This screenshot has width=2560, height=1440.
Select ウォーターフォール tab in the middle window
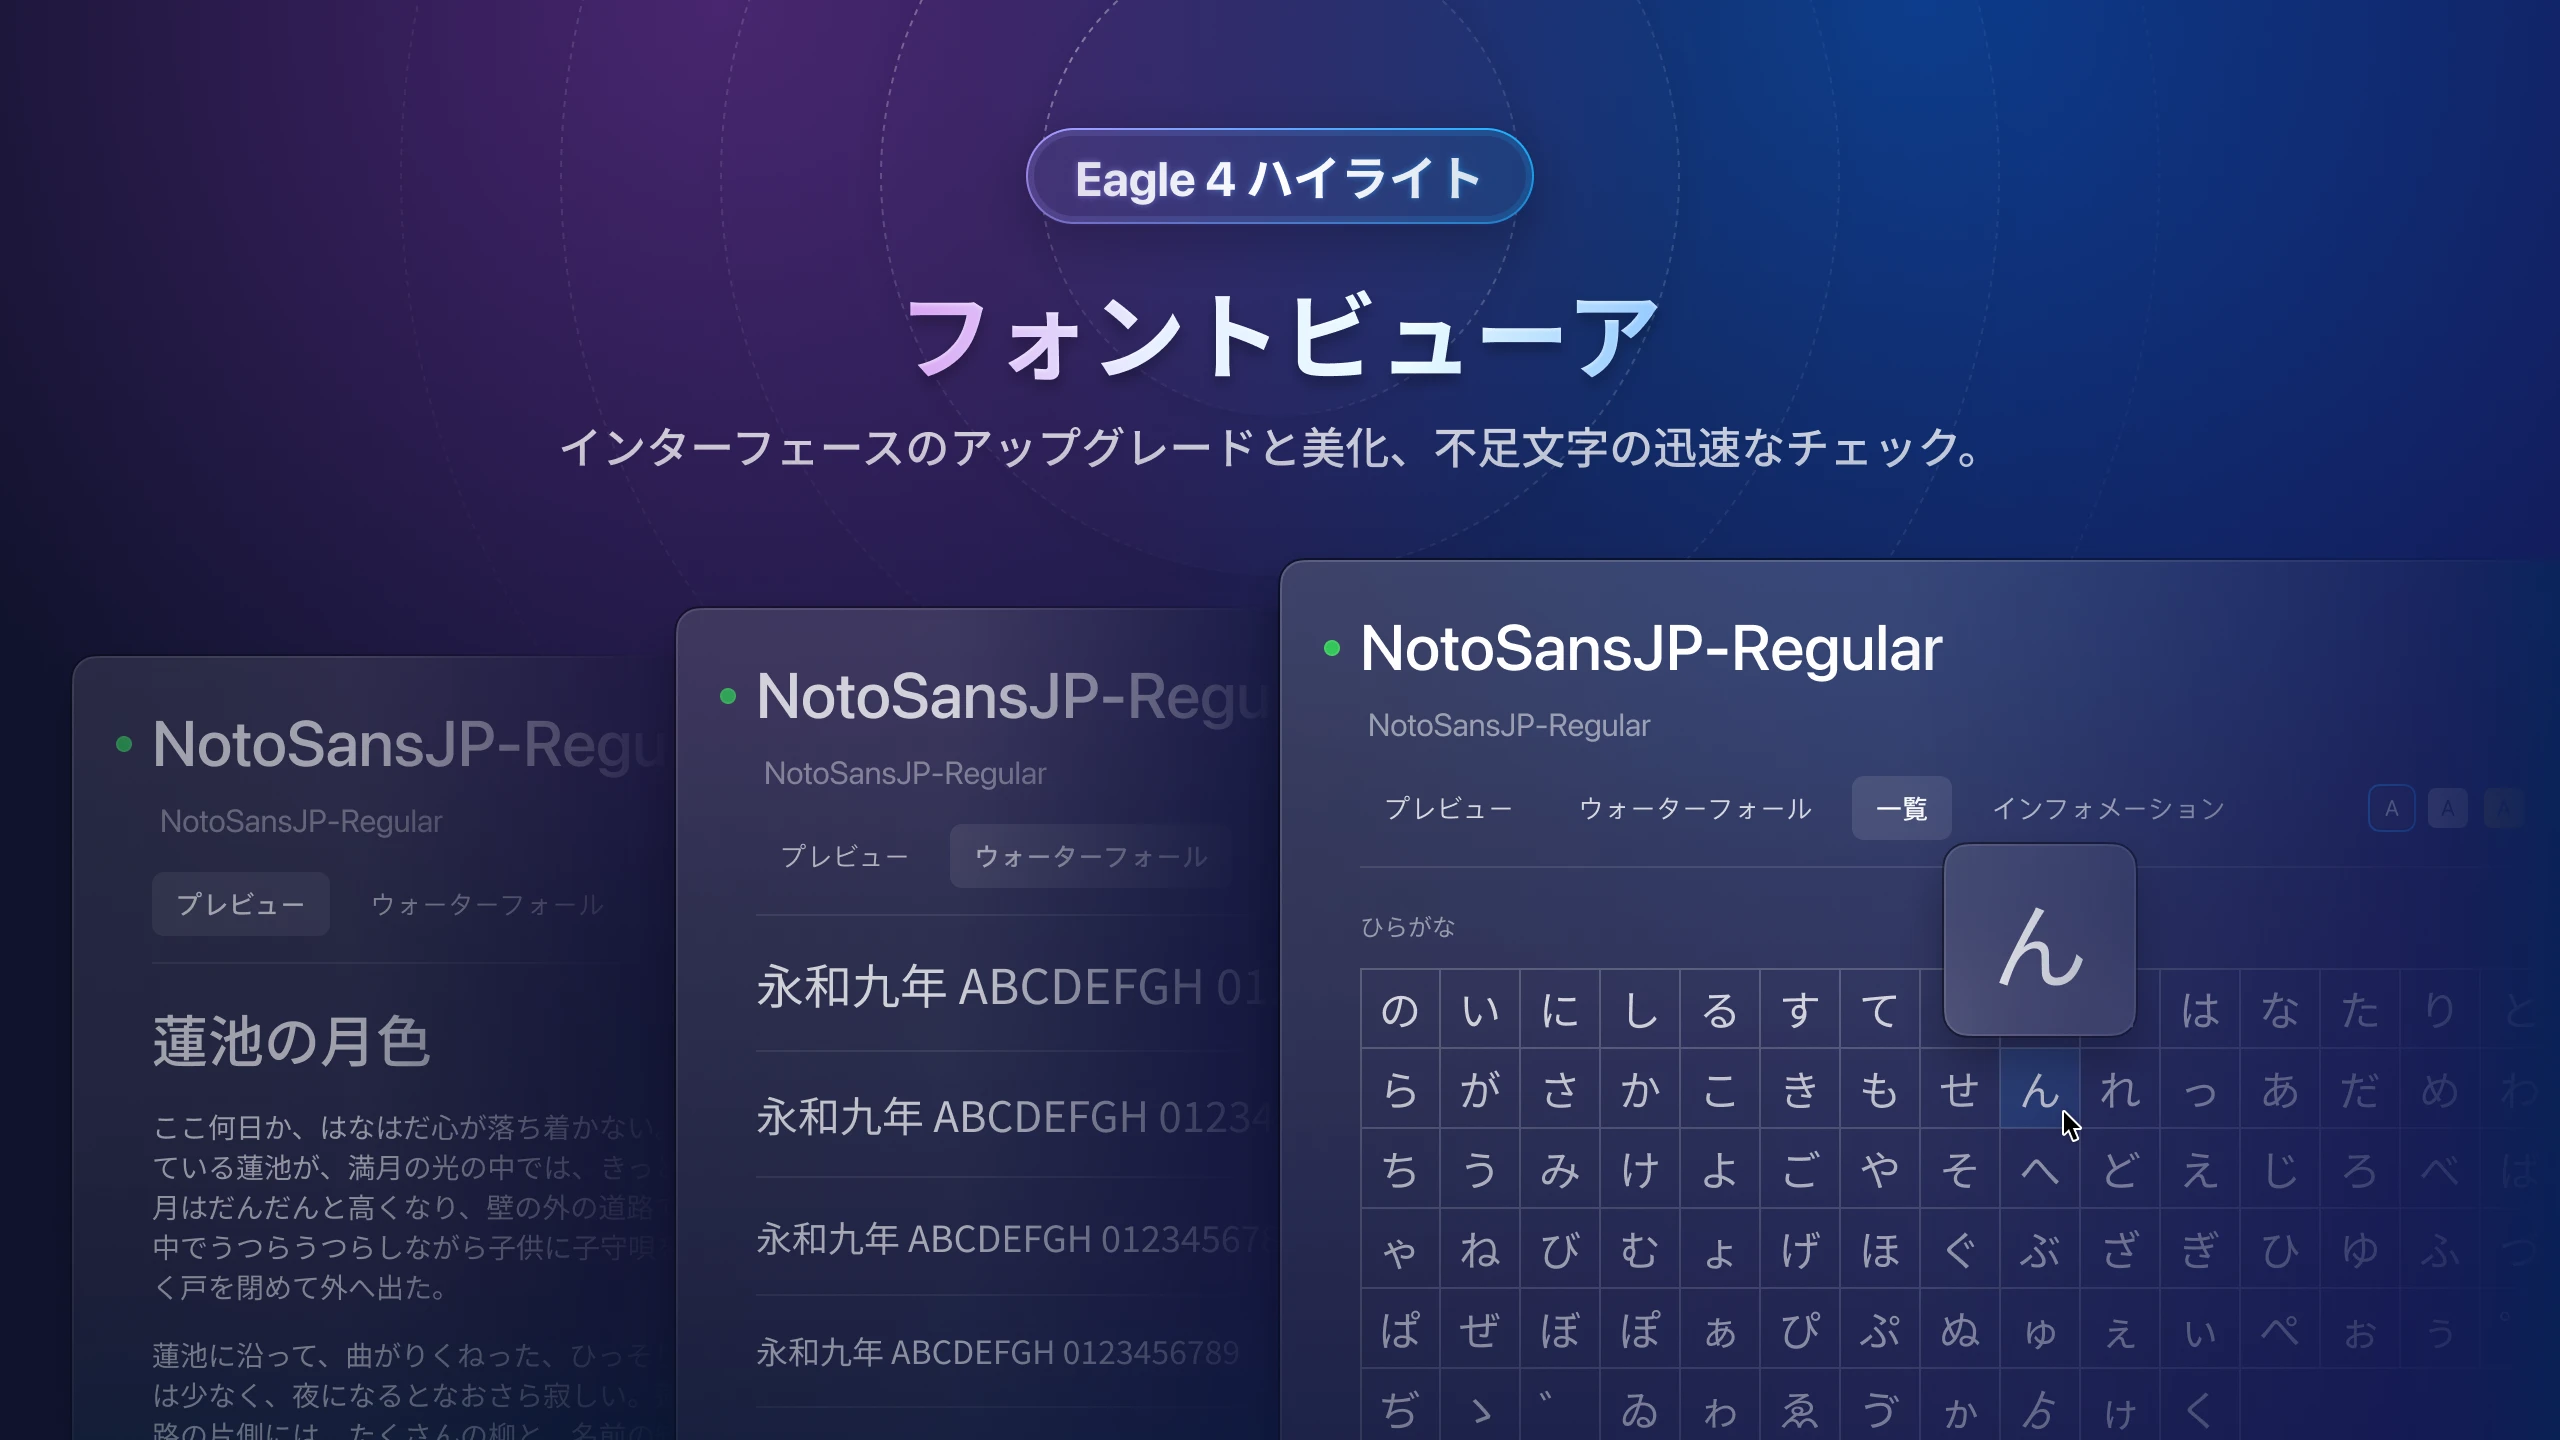pyautogui.click(x=1091, y=856)
